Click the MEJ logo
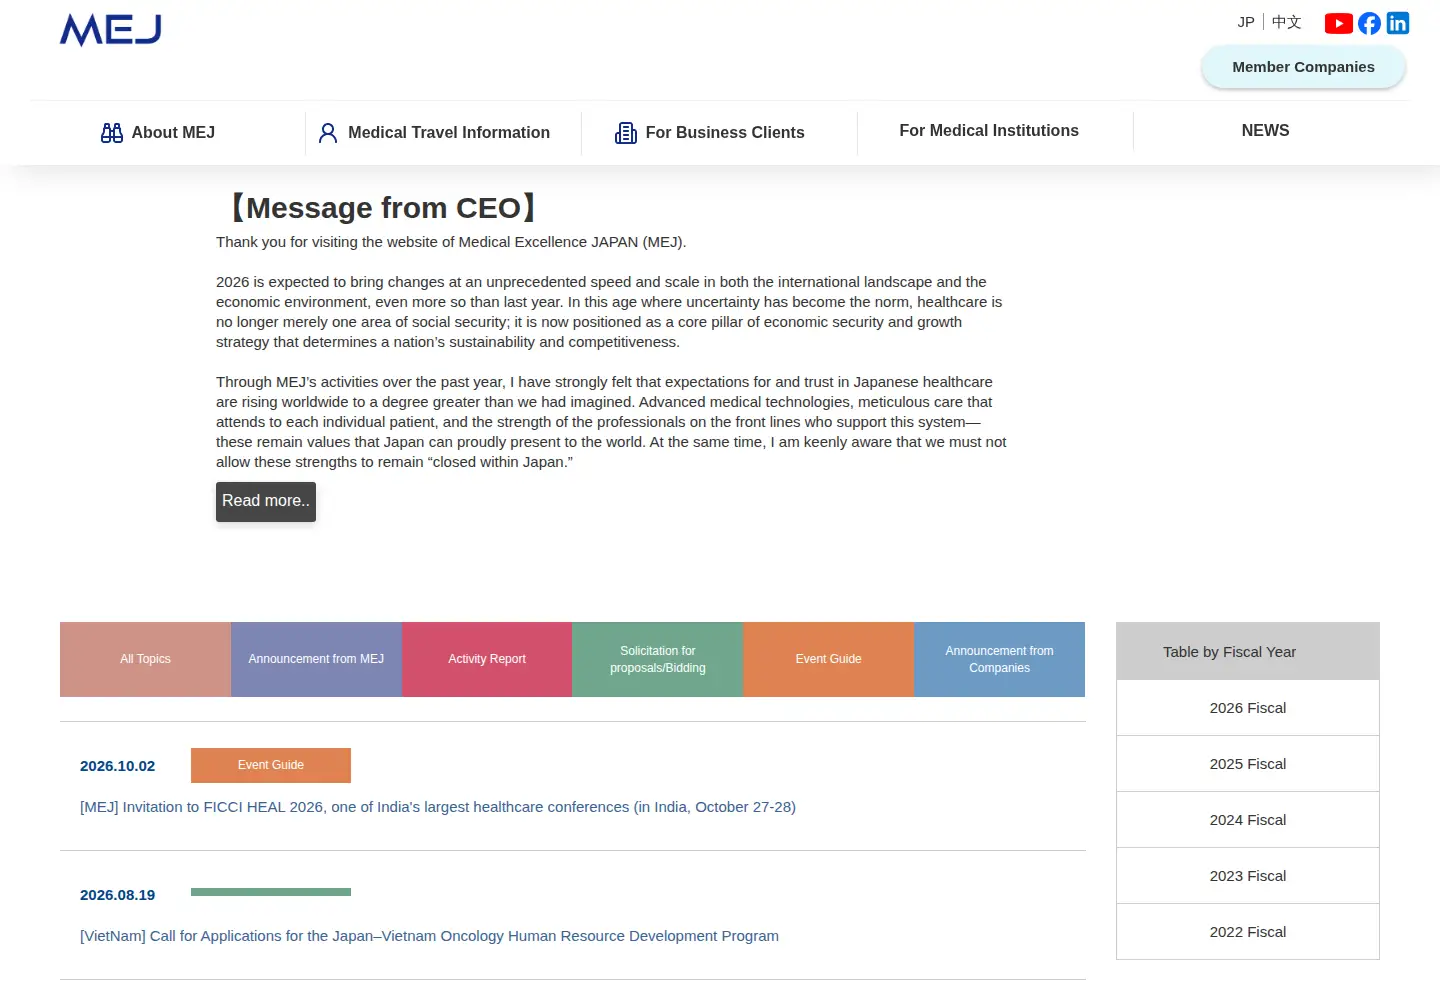The height and width of the screenshot is (1000, 1440). pos(110,30)
